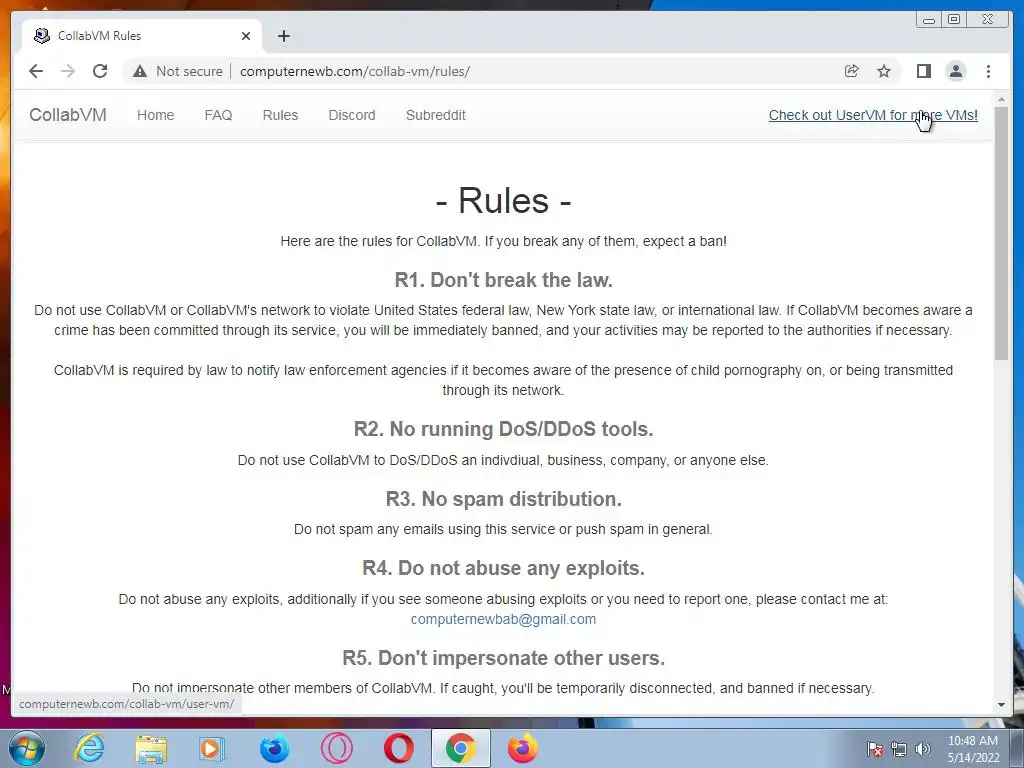Image resolution: width=1024 pixels, height=768 pixels.
Task: Minimize the Chrome window
Action: [929, 20]
